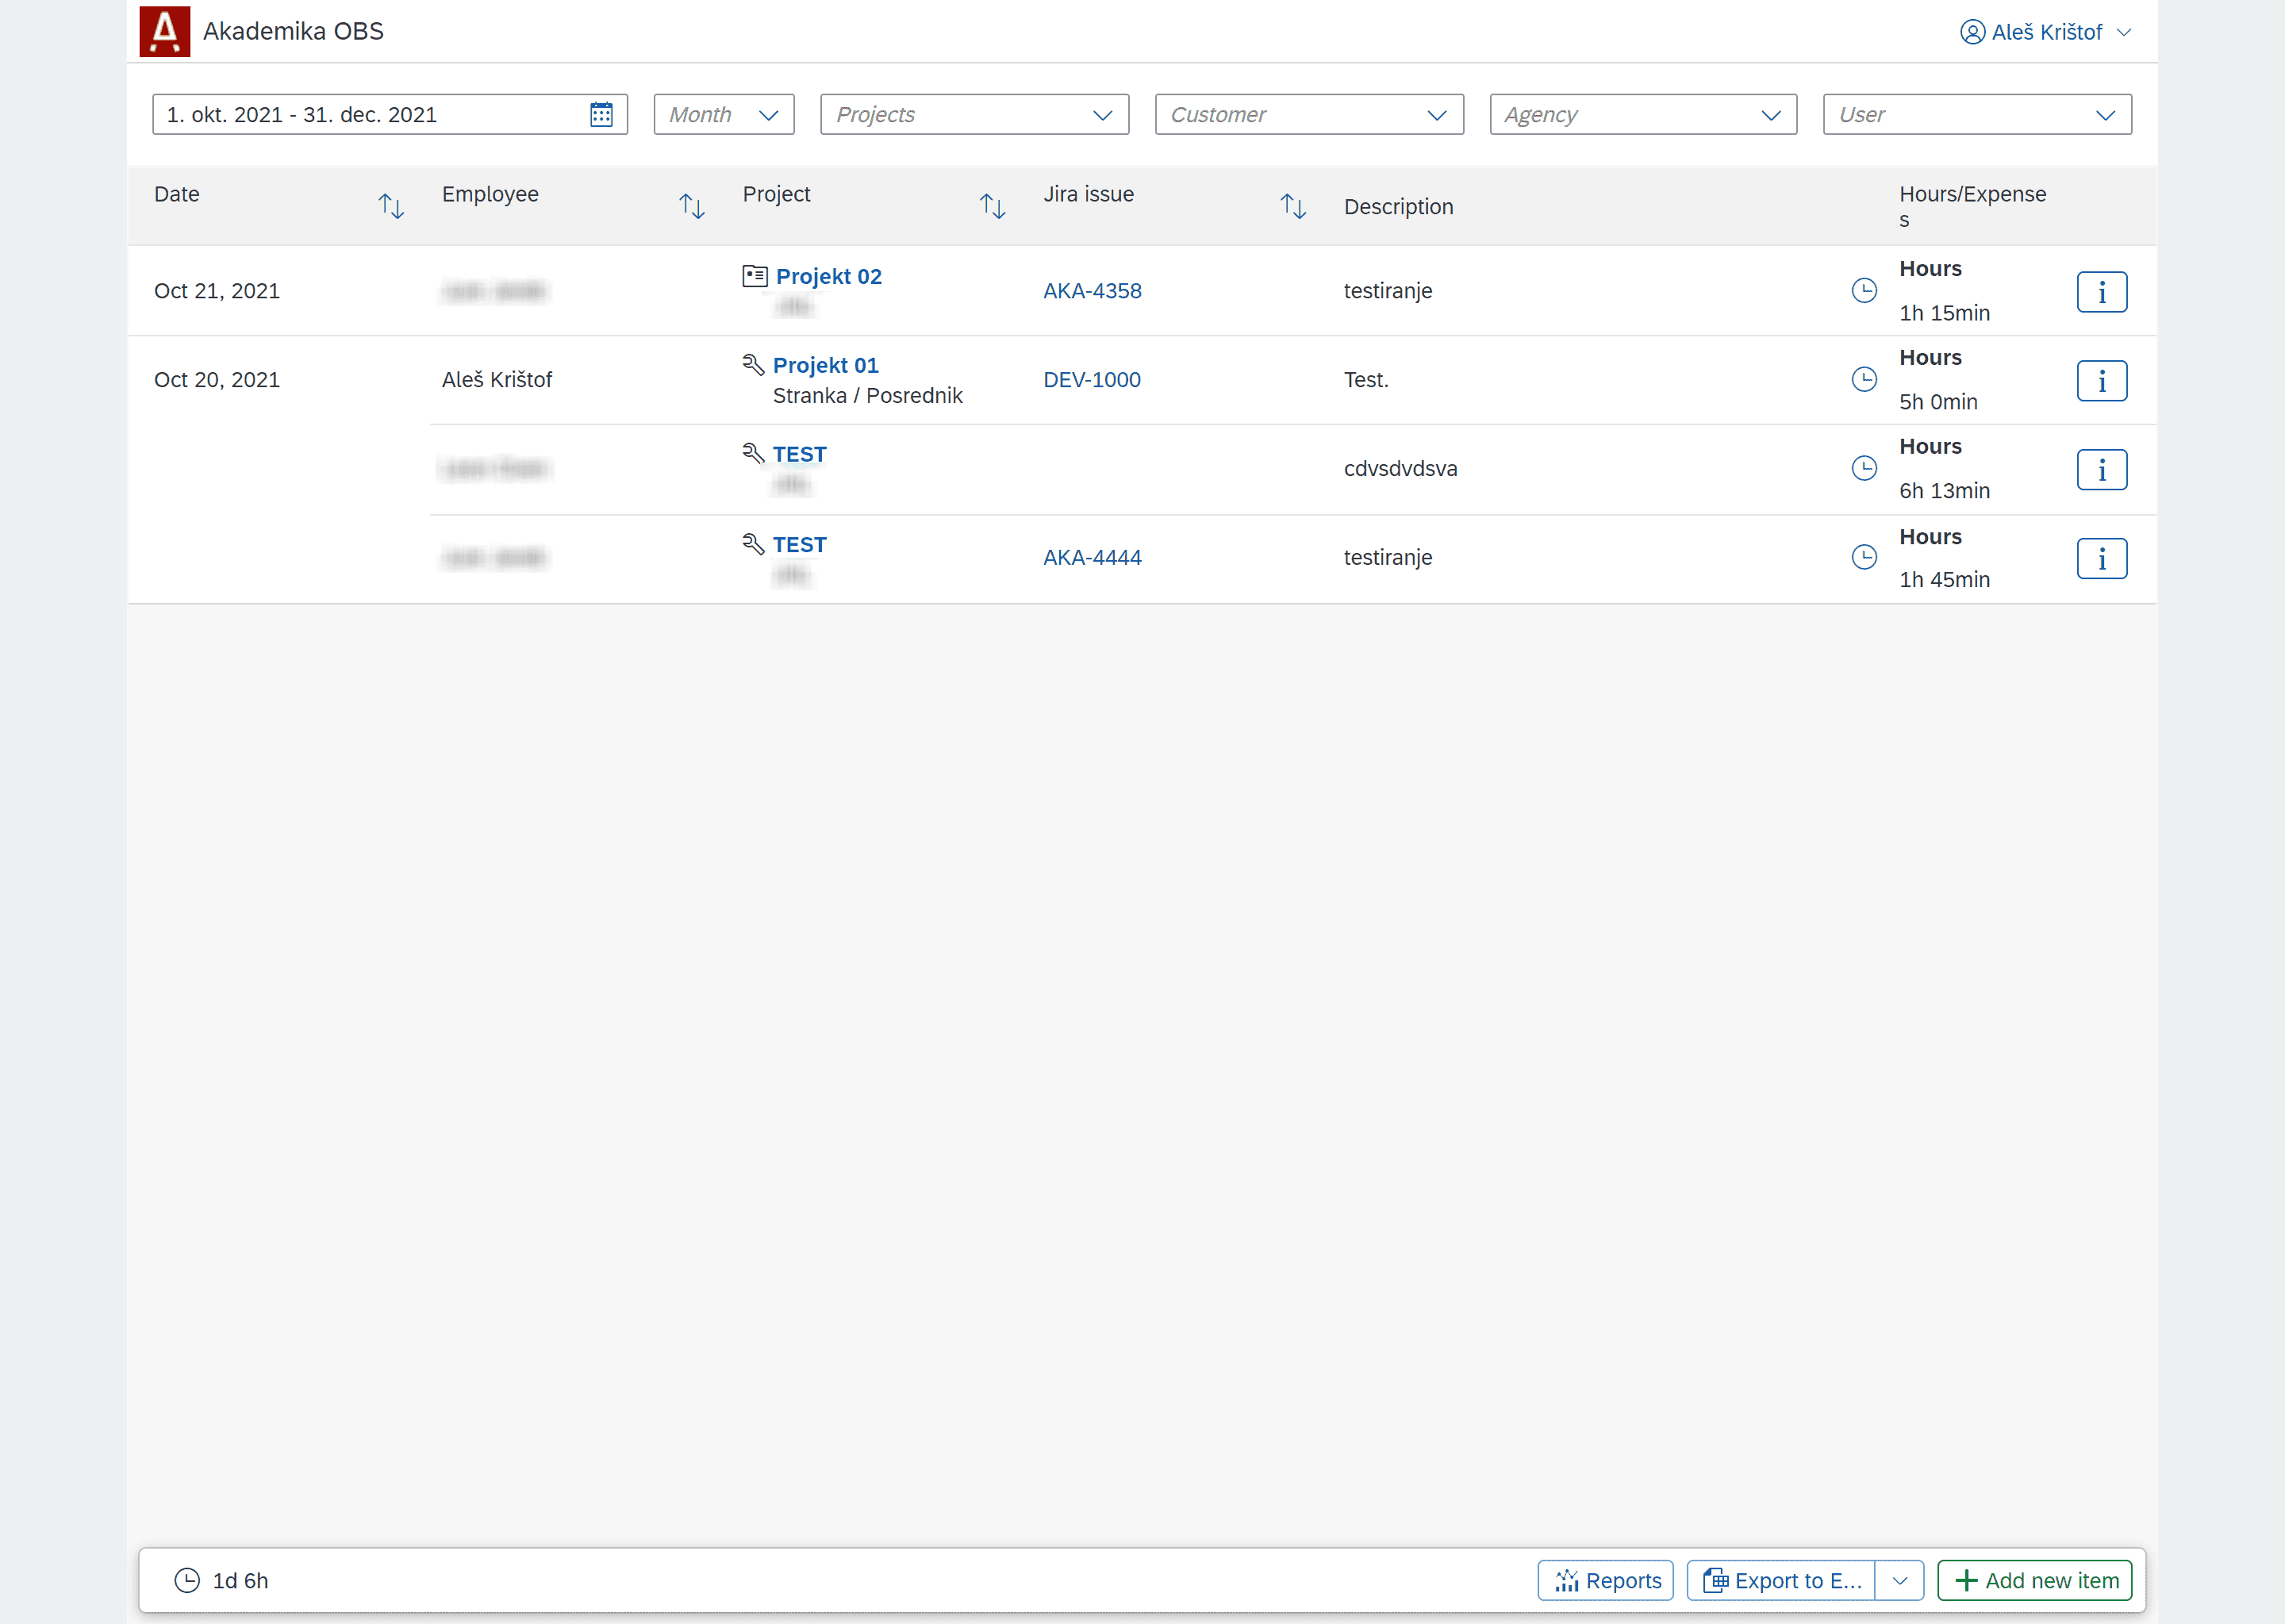Sort by Project column arrows

click(x=992, y=206)
